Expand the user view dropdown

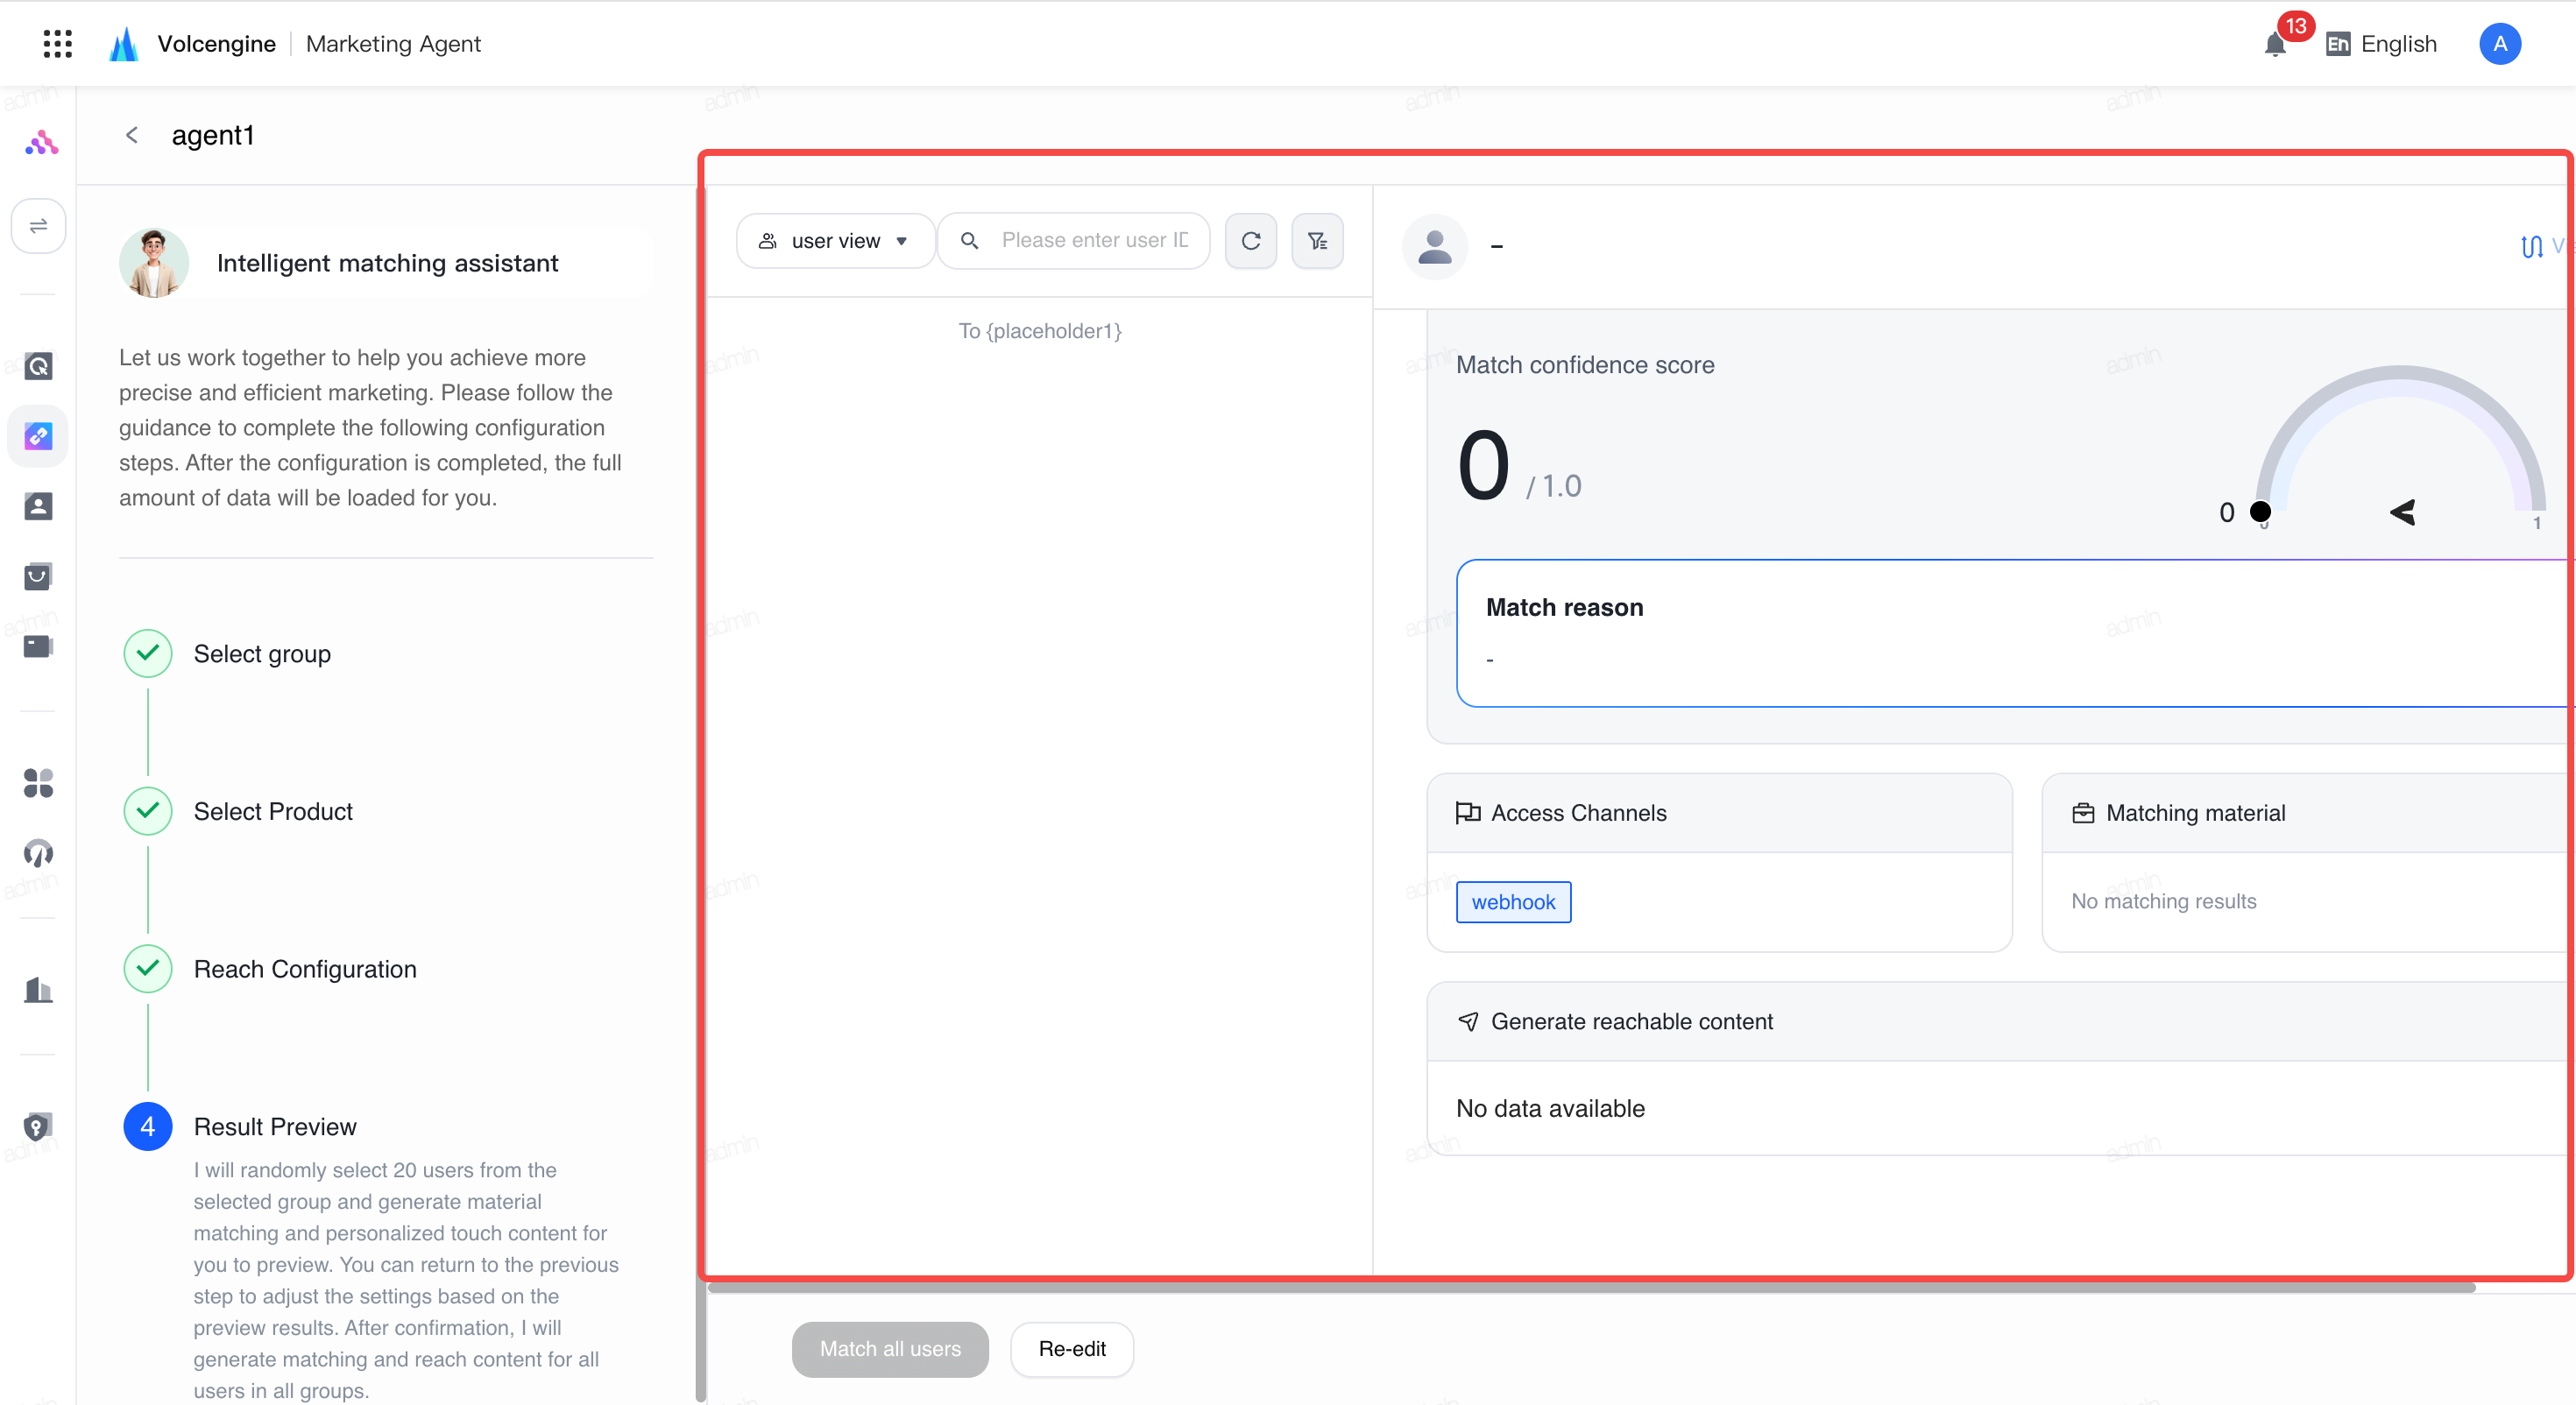point(835,241)
